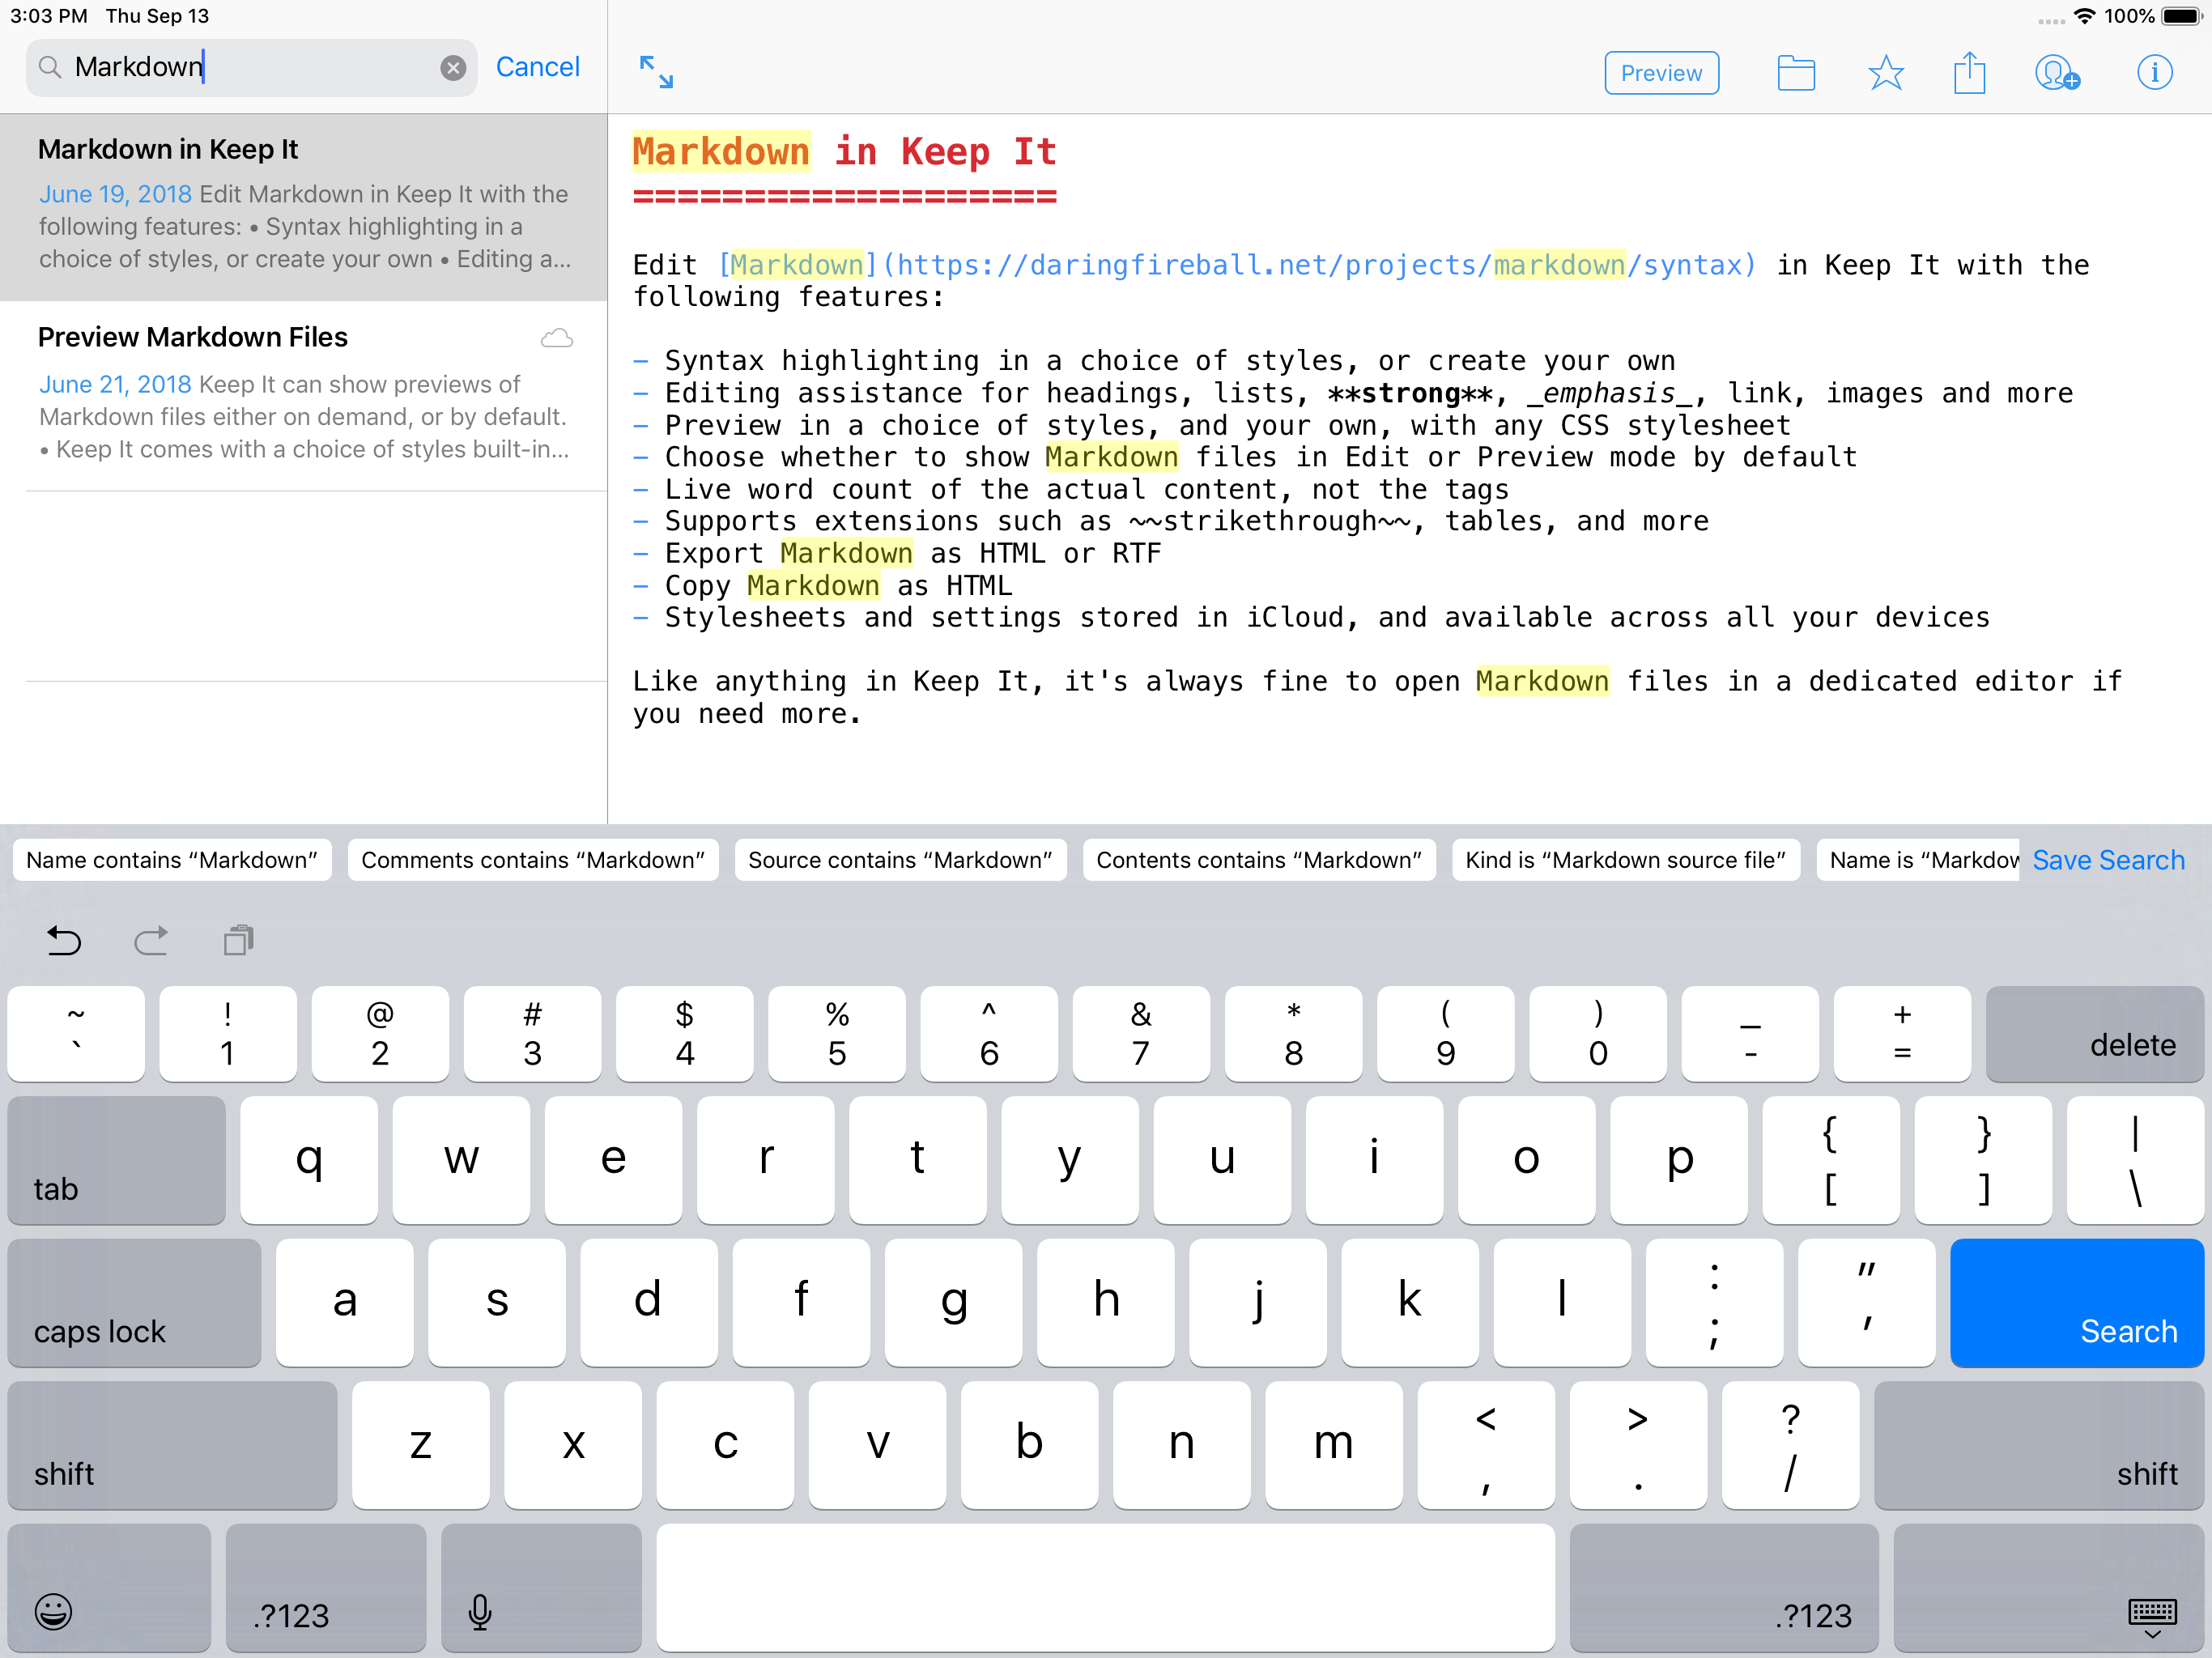Place cursor in 'Markdown in Keep It' heading
This screenshot has width=2212, height=1658.
844,152
